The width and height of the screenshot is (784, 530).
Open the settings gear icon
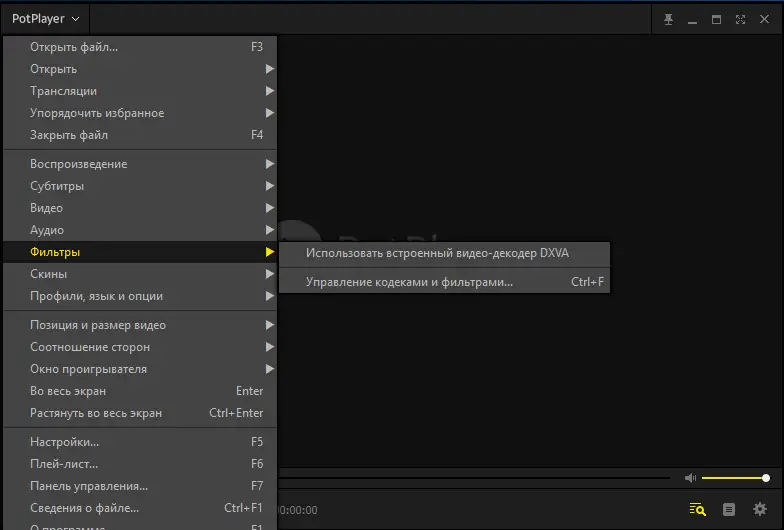(760, 510)
